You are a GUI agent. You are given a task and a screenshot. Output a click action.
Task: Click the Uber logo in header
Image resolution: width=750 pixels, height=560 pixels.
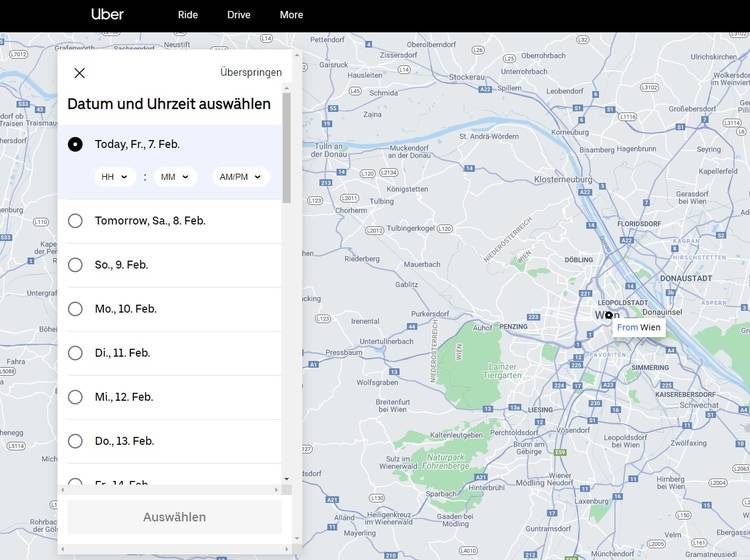107,14
